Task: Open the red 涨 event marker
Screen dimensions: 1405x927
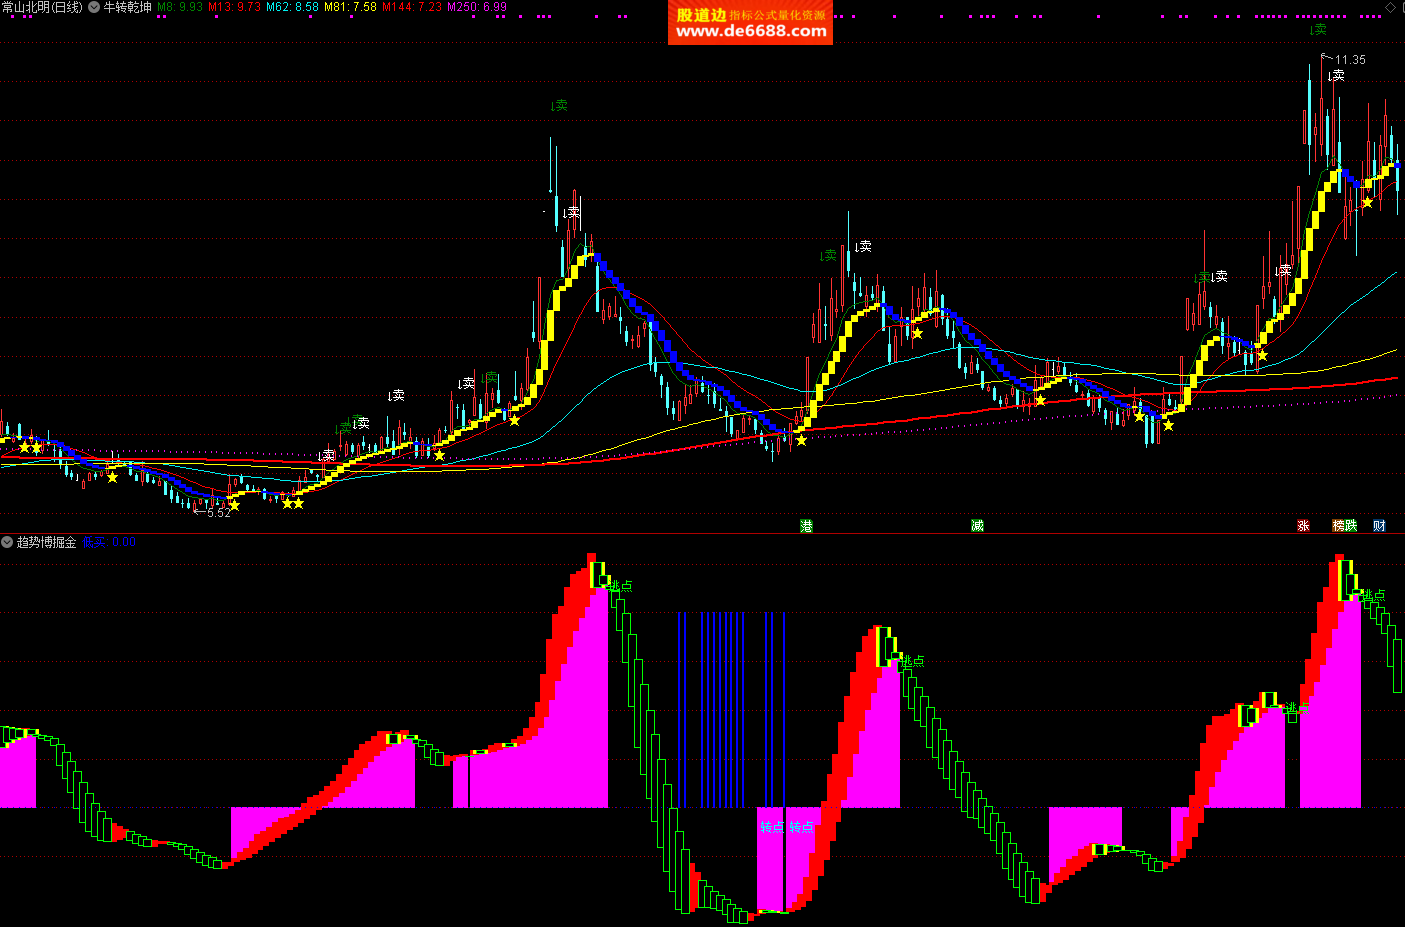Action: [x=1303, y=526]
